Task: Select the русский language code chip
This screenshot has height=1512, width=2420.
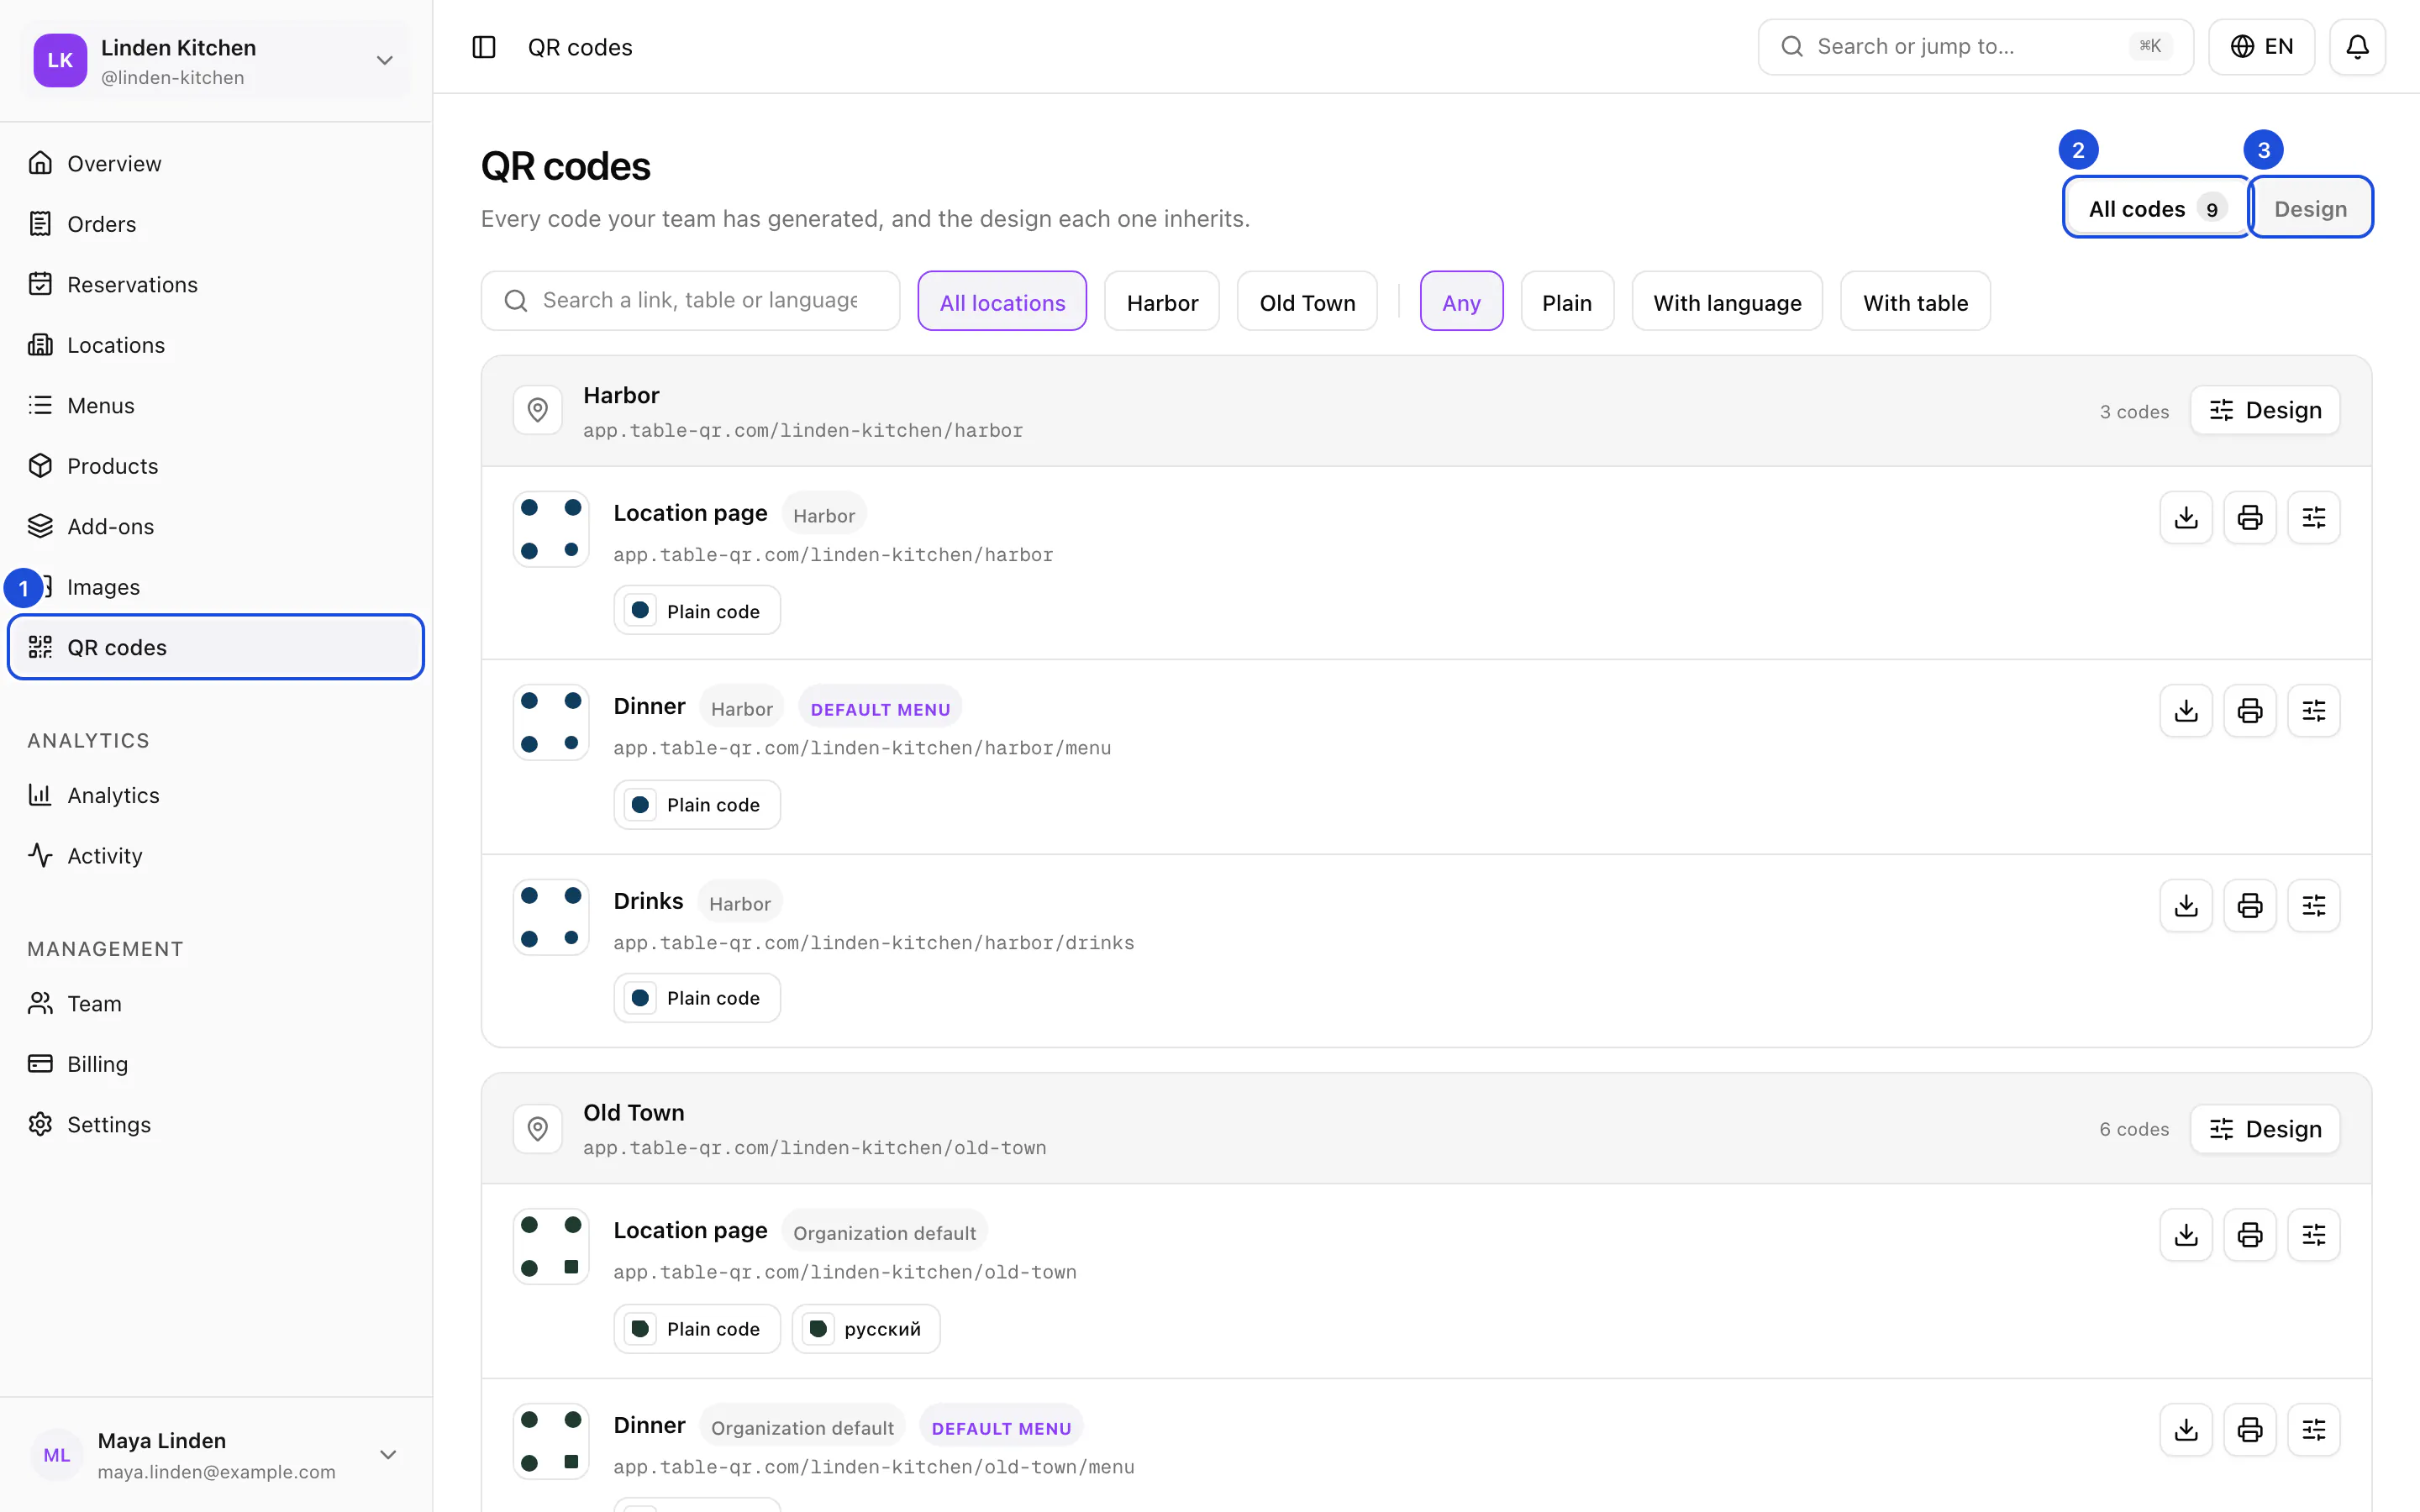Action: (866, 1329)
